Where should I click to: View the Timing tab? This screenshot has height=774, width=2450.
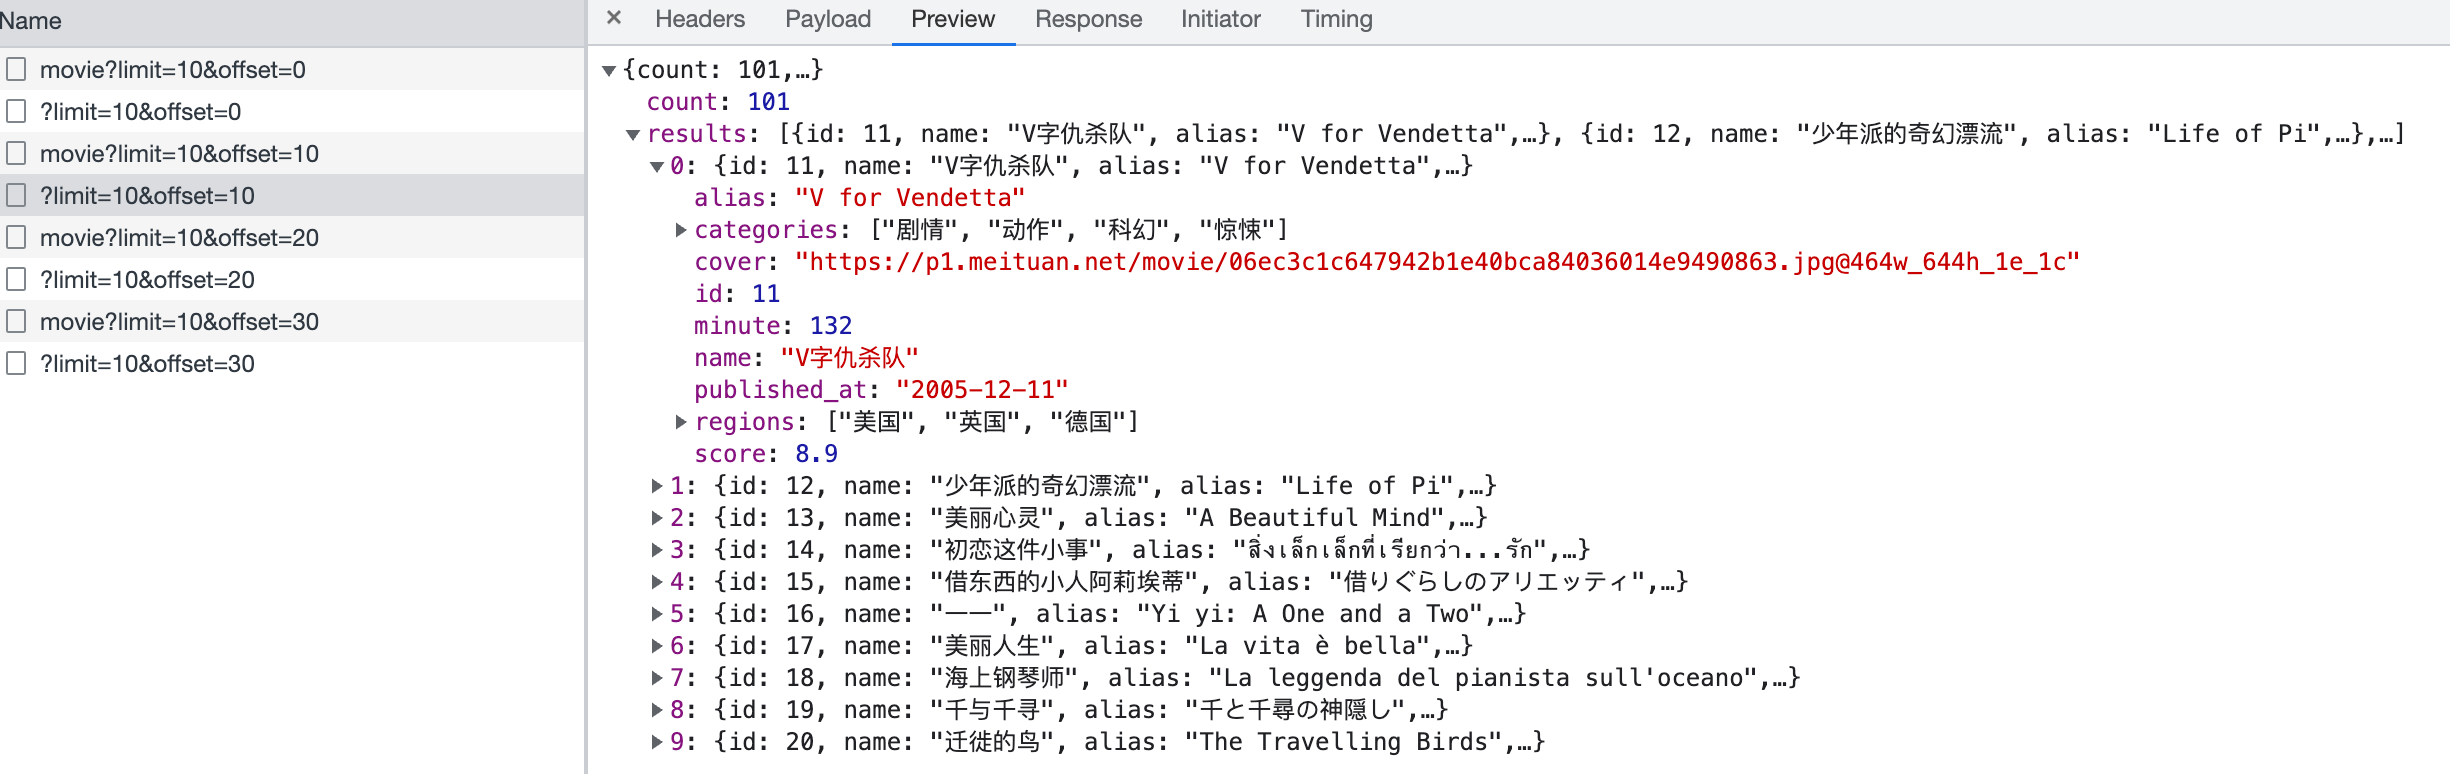(x=1336, y=19)
